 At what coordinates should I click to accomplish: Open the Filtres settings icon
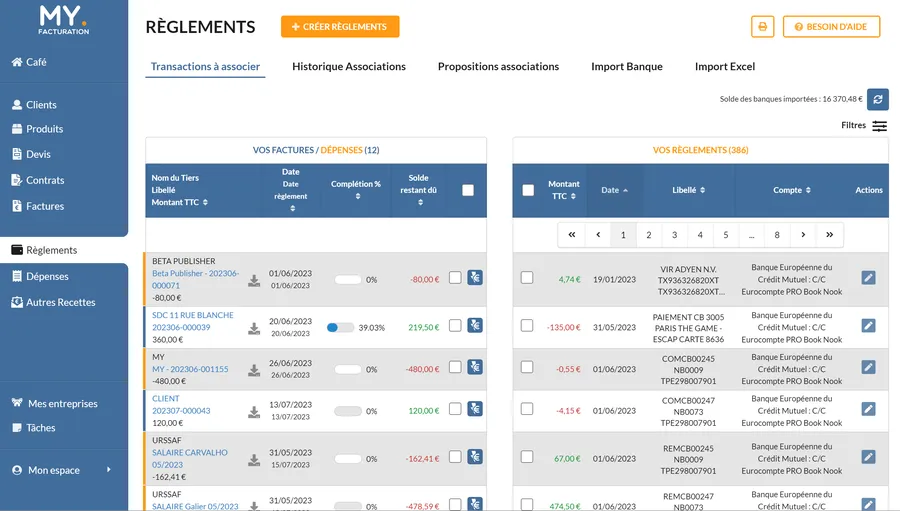point(879,126)
